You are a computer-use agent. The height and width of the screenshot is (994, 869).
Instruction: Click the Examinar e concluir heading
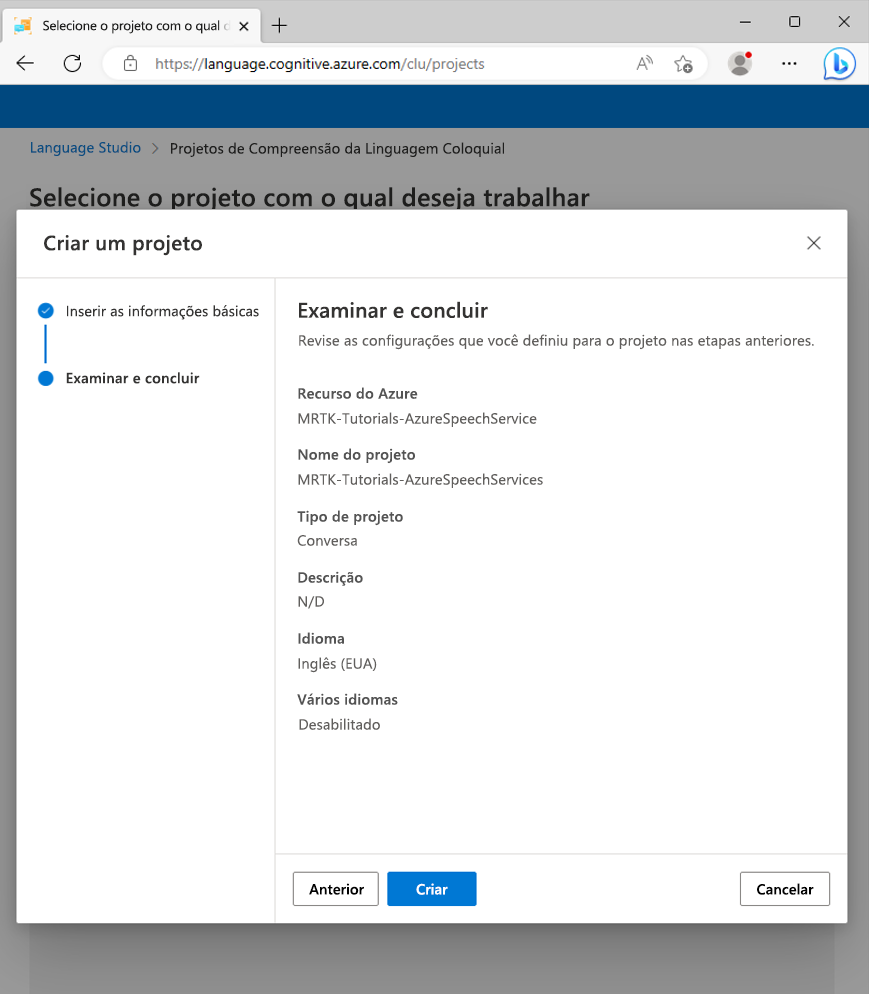point(392,311)
